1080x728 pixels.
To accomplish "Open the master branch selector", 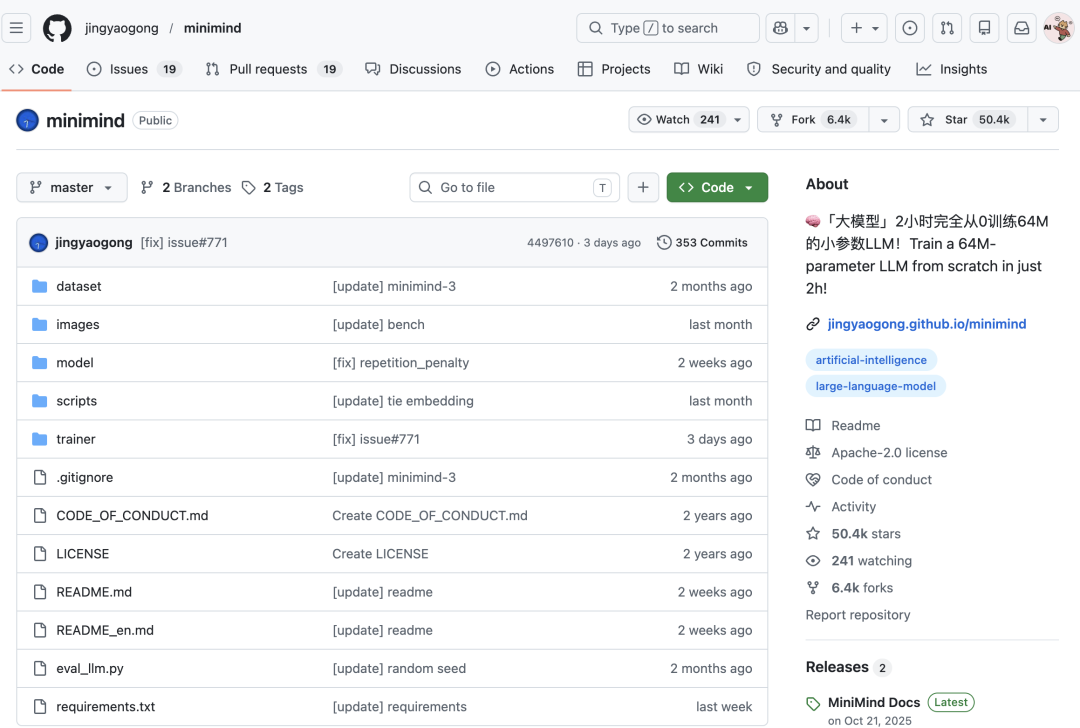I will coord(72,187).
